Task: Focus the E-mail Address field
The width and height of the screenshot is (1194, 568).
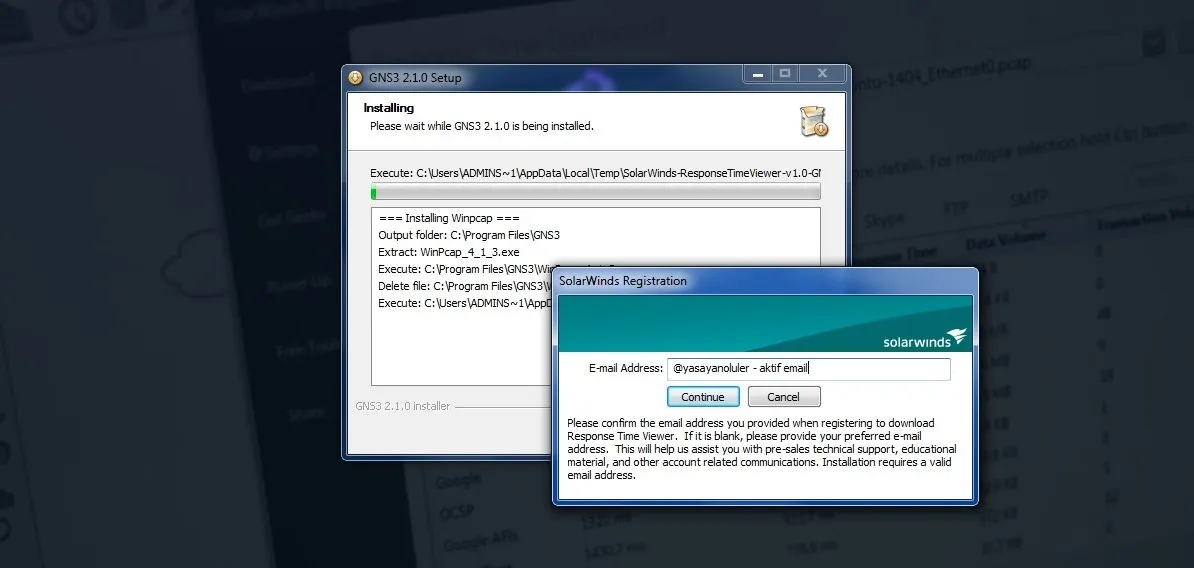Action: [809, 369]
